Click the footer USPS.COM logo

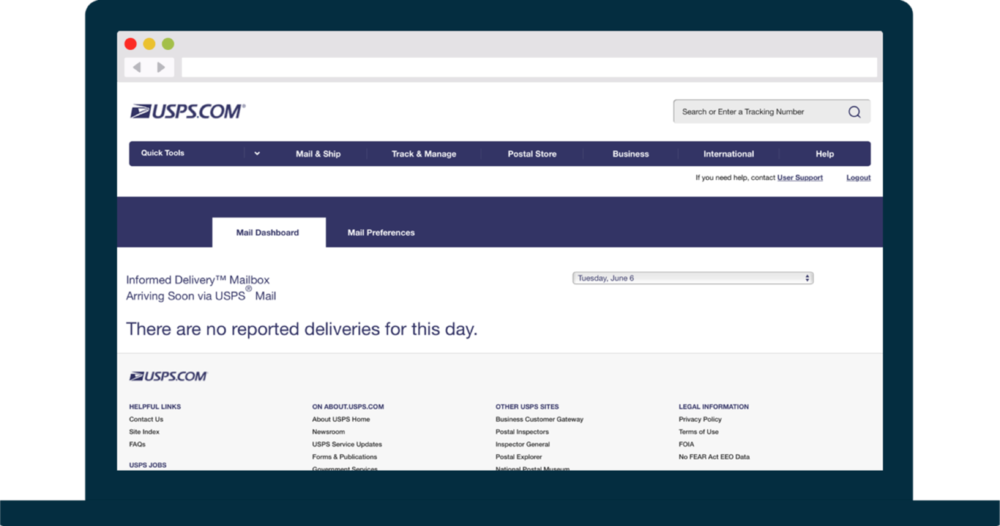tap(168, 376)
